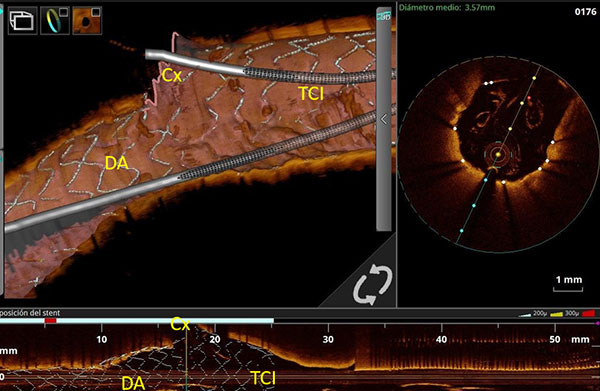Collapse the 3D panel with the chevron arrow
This screenshot has height=391, width=600.
pyautogui.click(x=384, y=119)
